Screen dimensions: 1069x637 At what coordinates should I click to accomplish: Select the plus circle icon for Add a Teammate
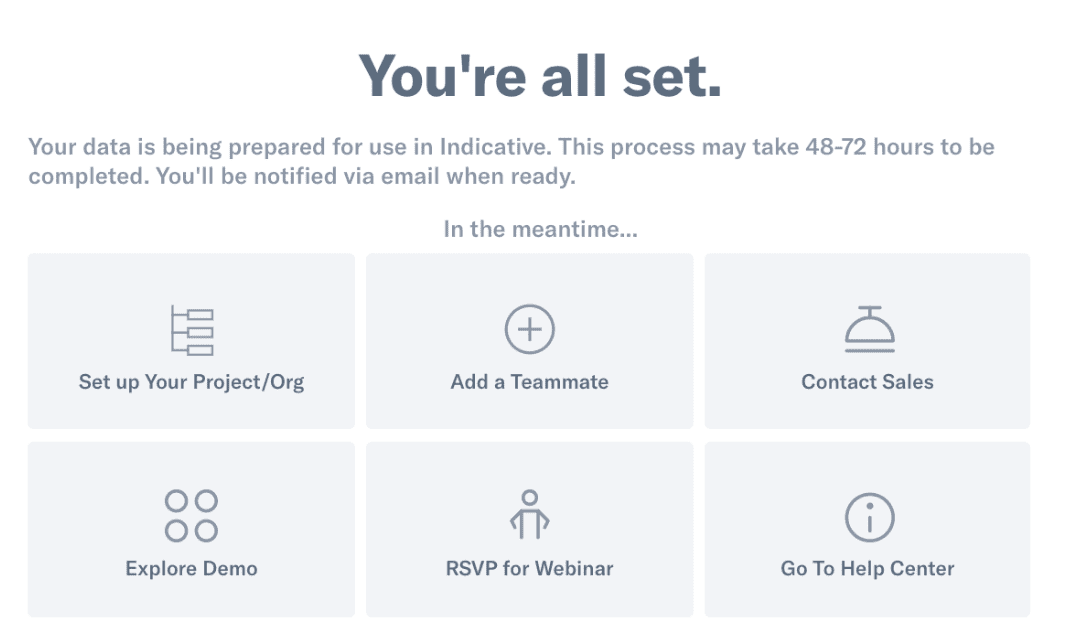529,328
